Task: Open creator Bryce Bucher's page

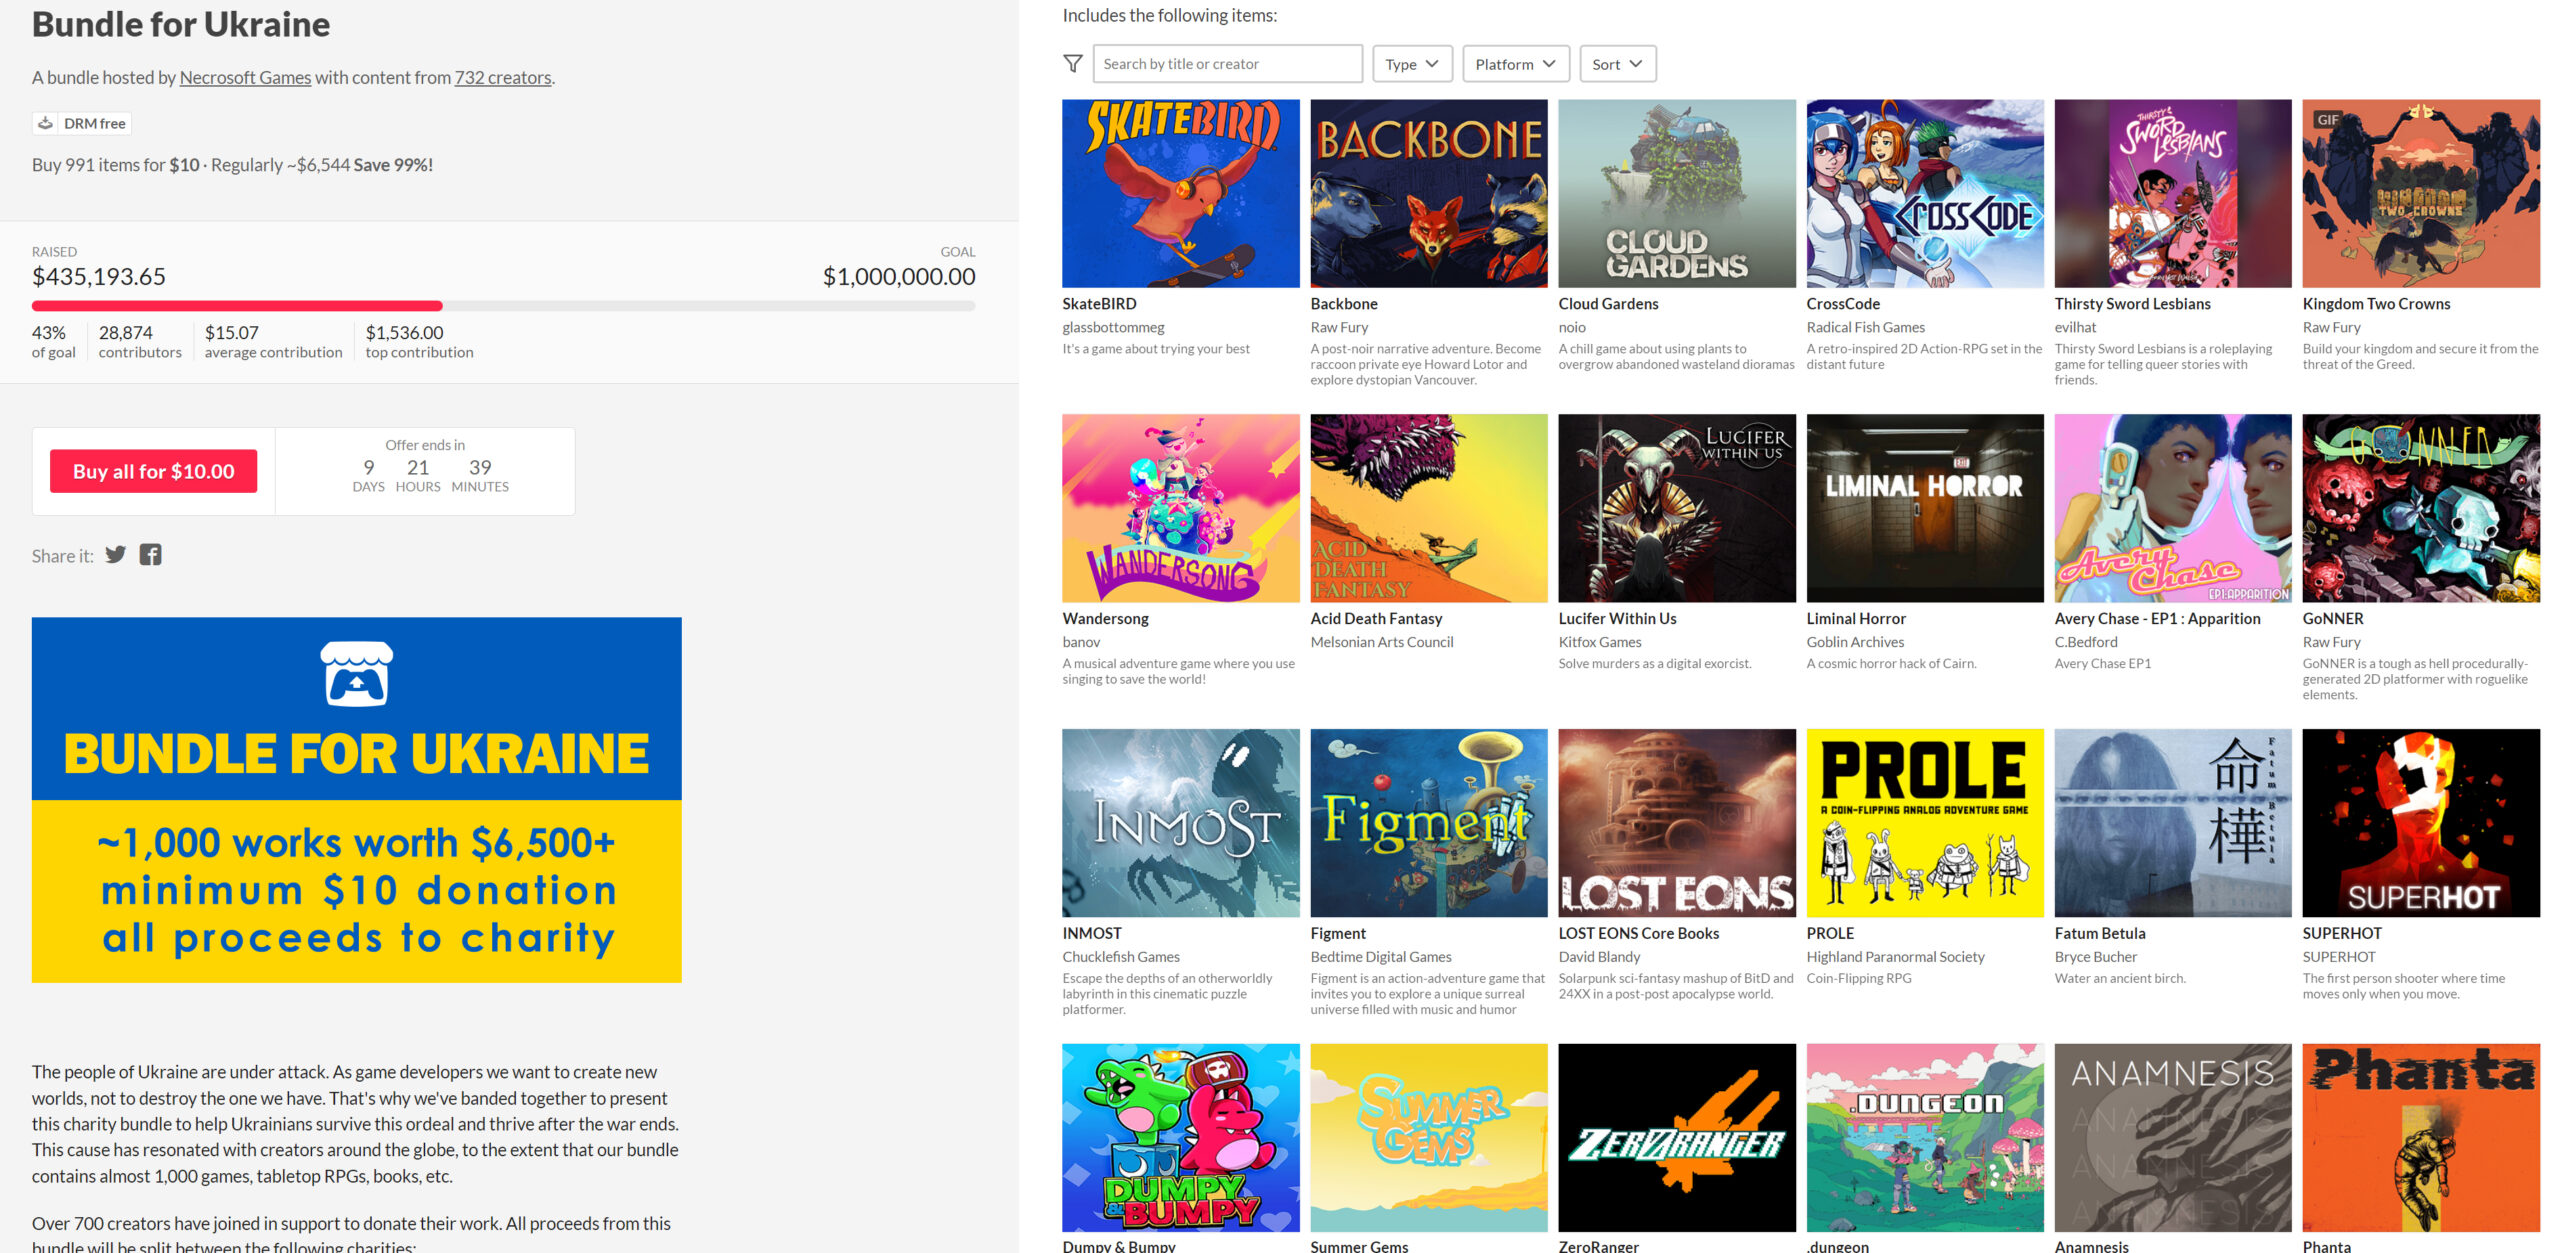Action: (2095, 956)
